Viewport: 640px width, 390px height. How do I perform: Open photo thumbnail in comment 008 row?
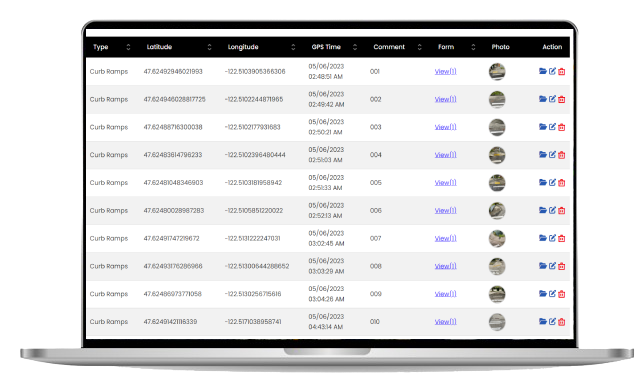click(497, 266)
